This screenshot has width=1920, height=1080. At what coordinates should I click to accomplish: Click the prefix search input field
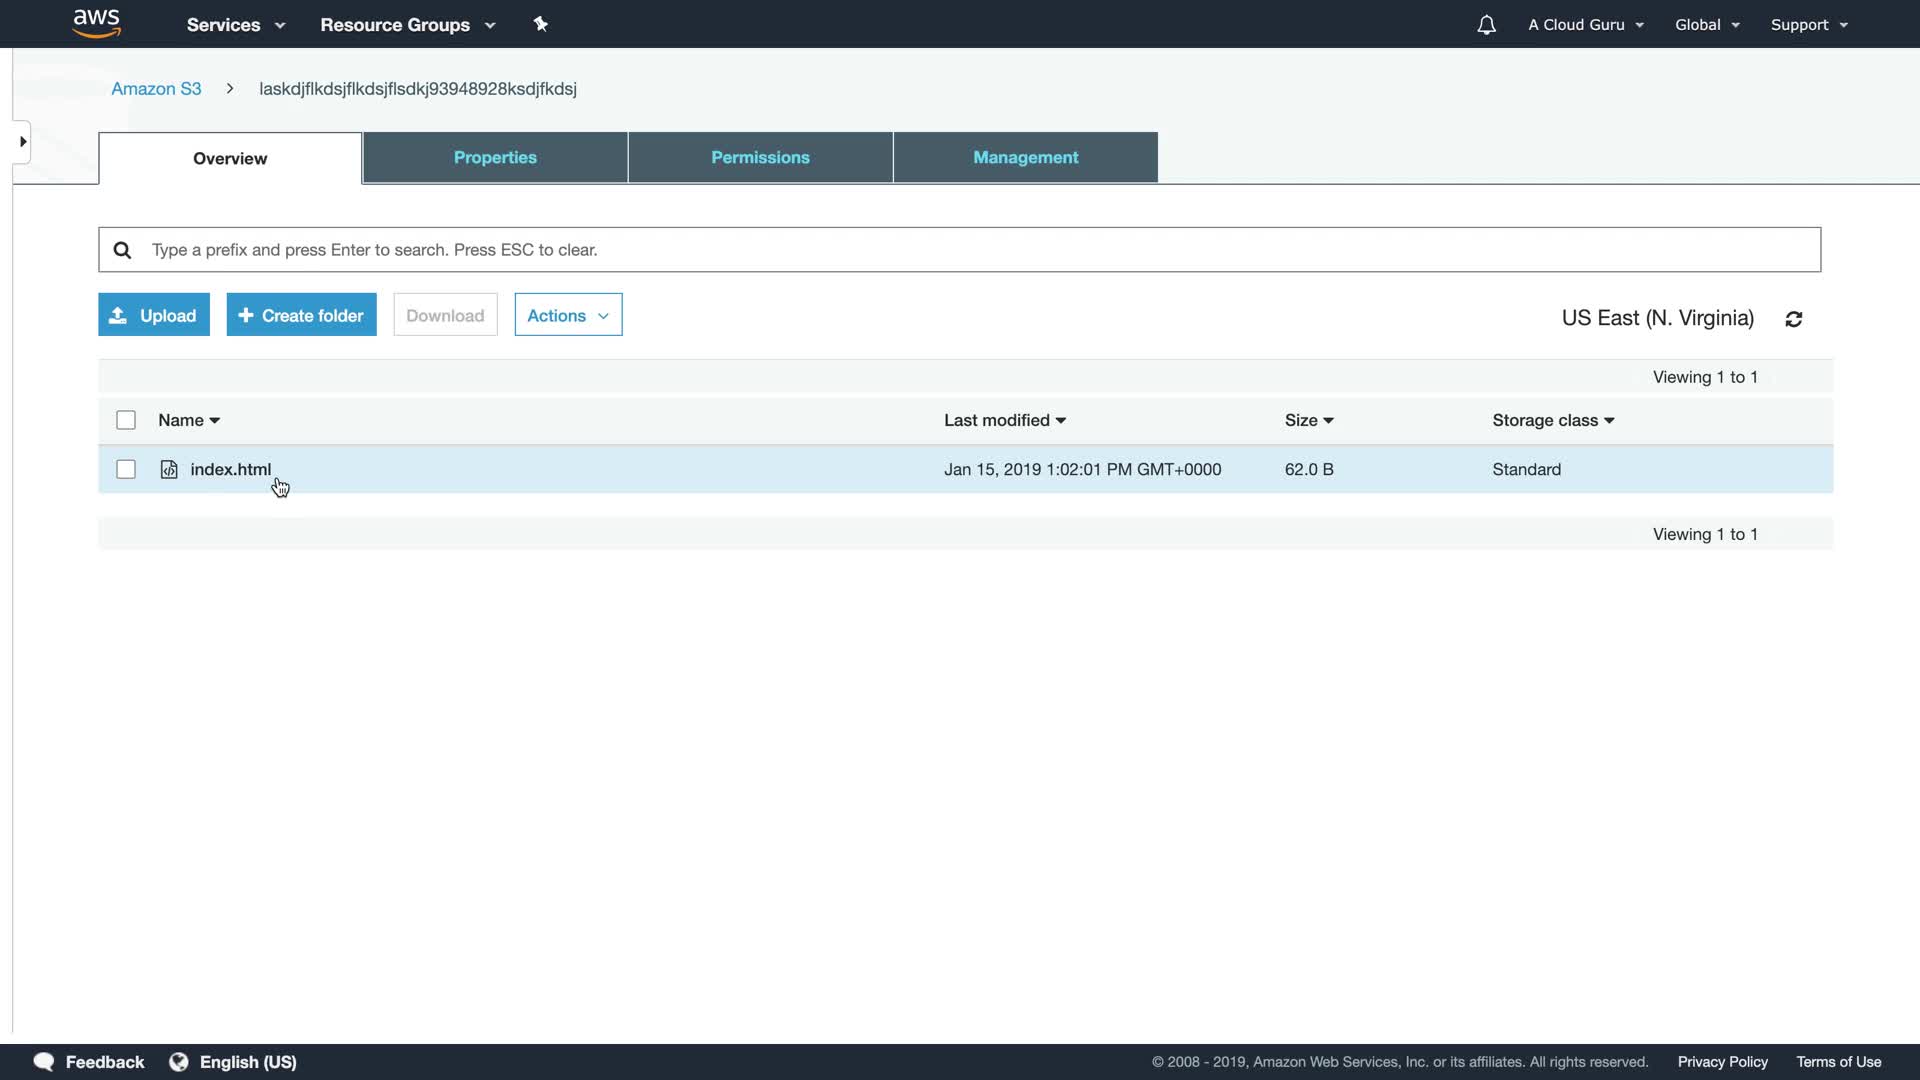[x=960, y=250]
